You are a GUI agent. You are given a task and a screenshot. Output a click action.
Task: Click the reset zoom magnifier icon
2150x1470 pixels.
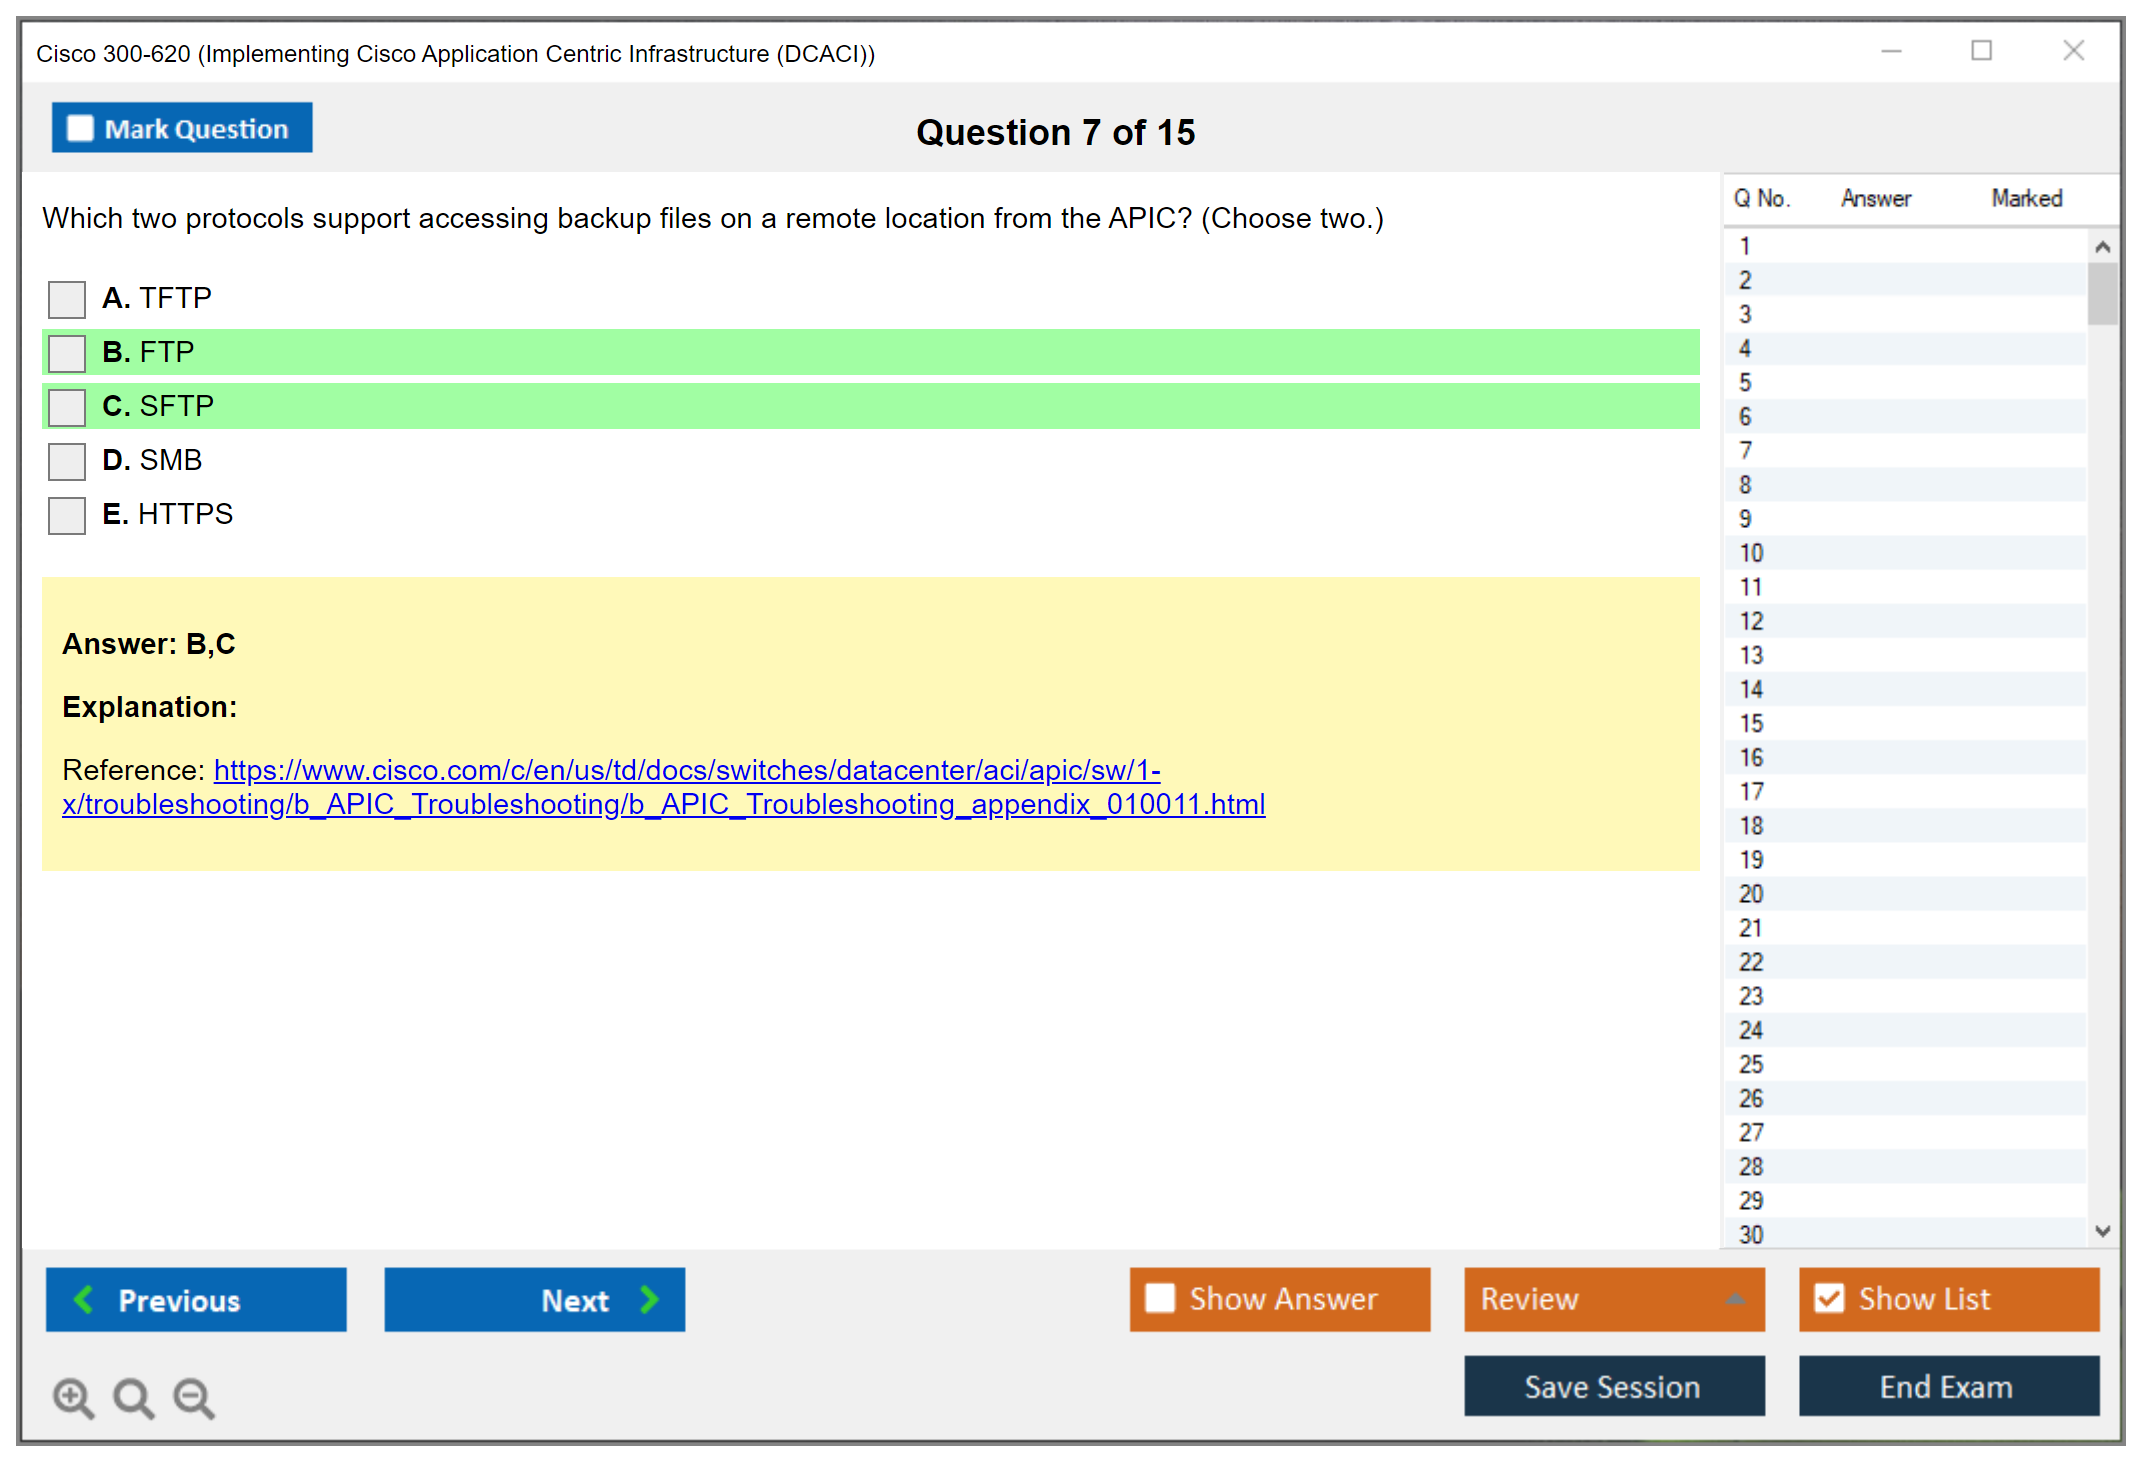coord(133,1397)
